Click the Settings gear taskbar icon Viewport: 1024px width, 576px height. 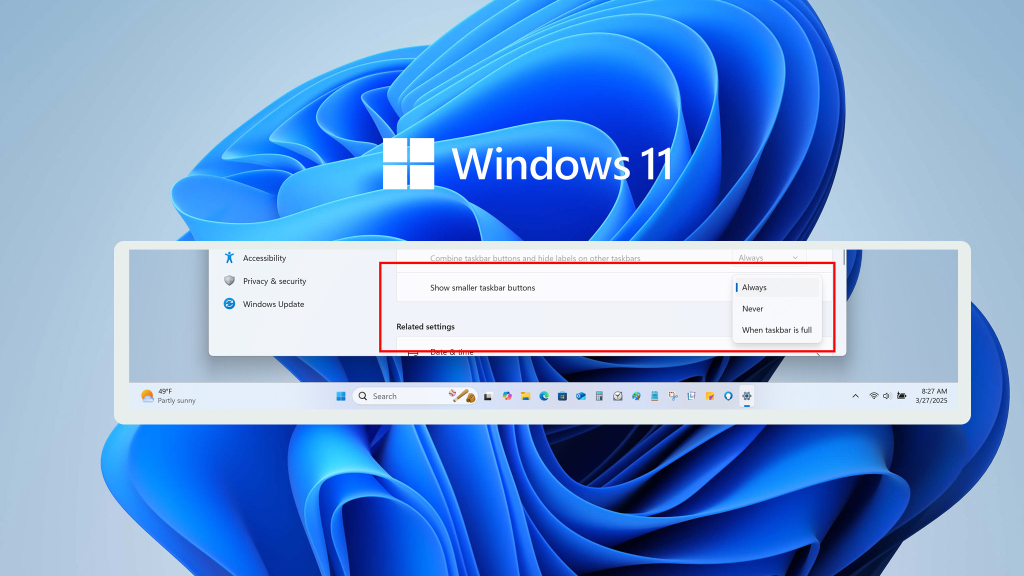tap(746, 396)
